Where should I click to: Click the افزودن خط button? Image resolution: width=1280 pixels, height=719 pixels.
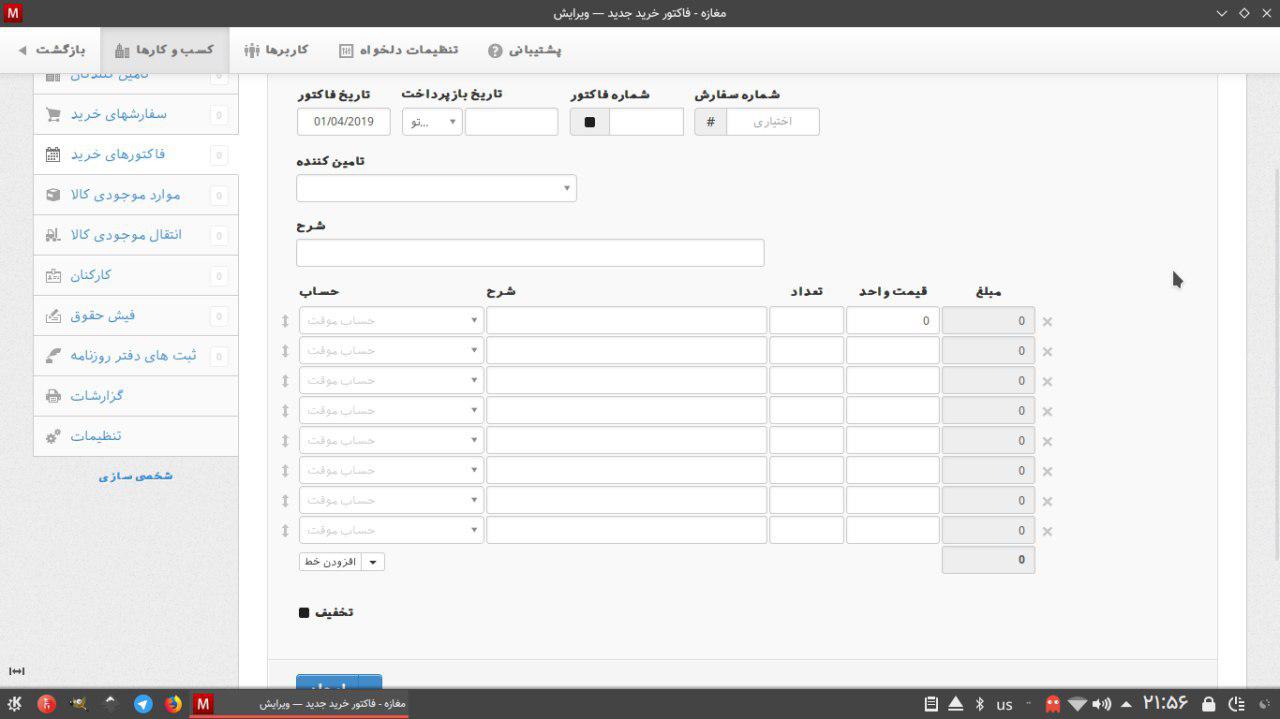(x=330, y=562)
